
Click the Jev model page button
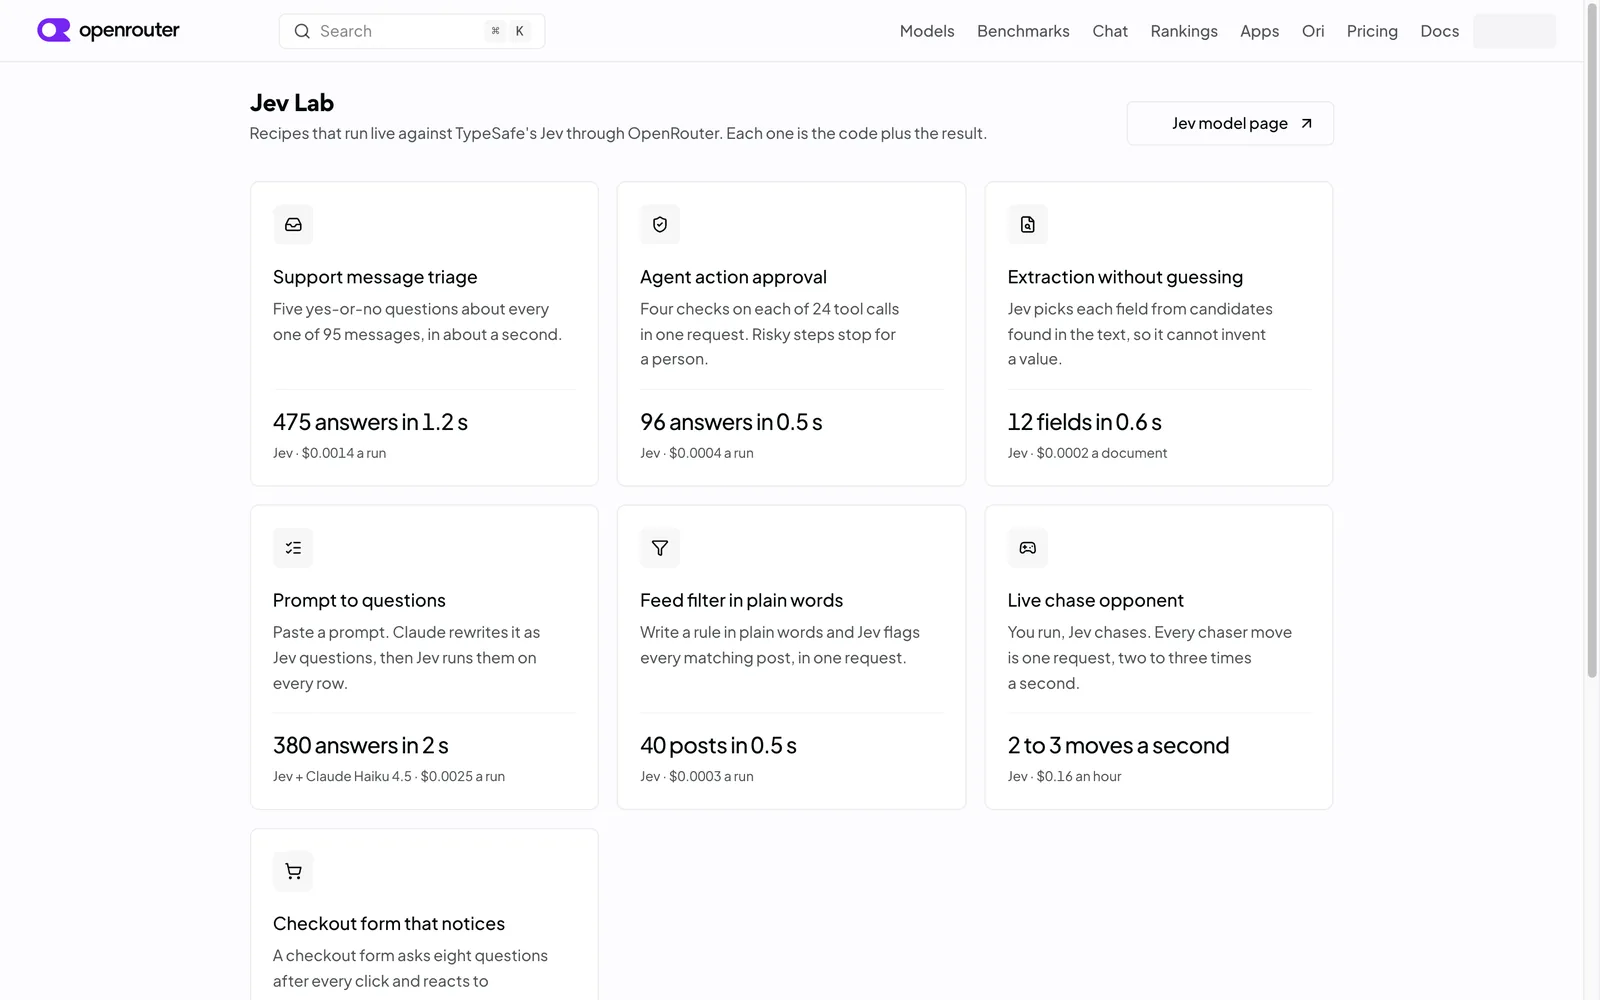pyautogui.click(x=1230, y=123)
